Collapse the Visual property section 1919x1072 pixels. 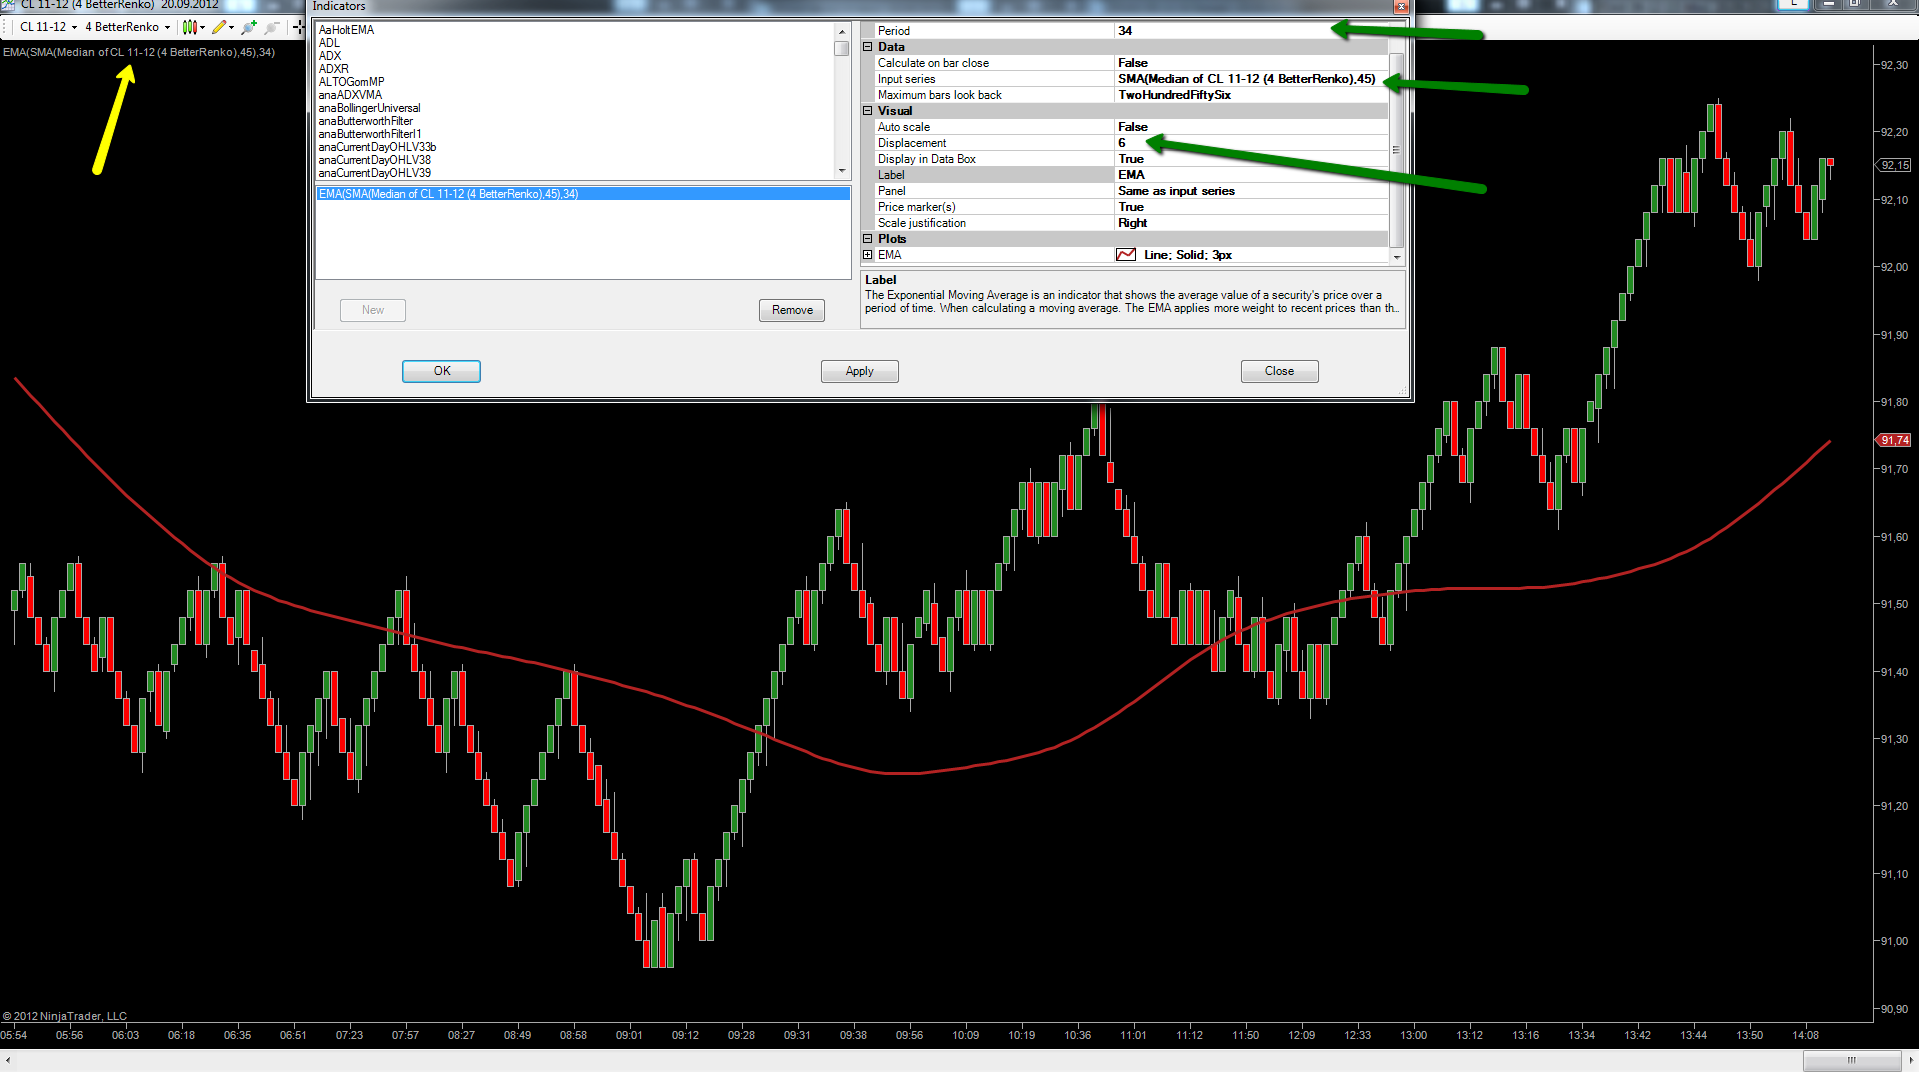coord(868,111)
